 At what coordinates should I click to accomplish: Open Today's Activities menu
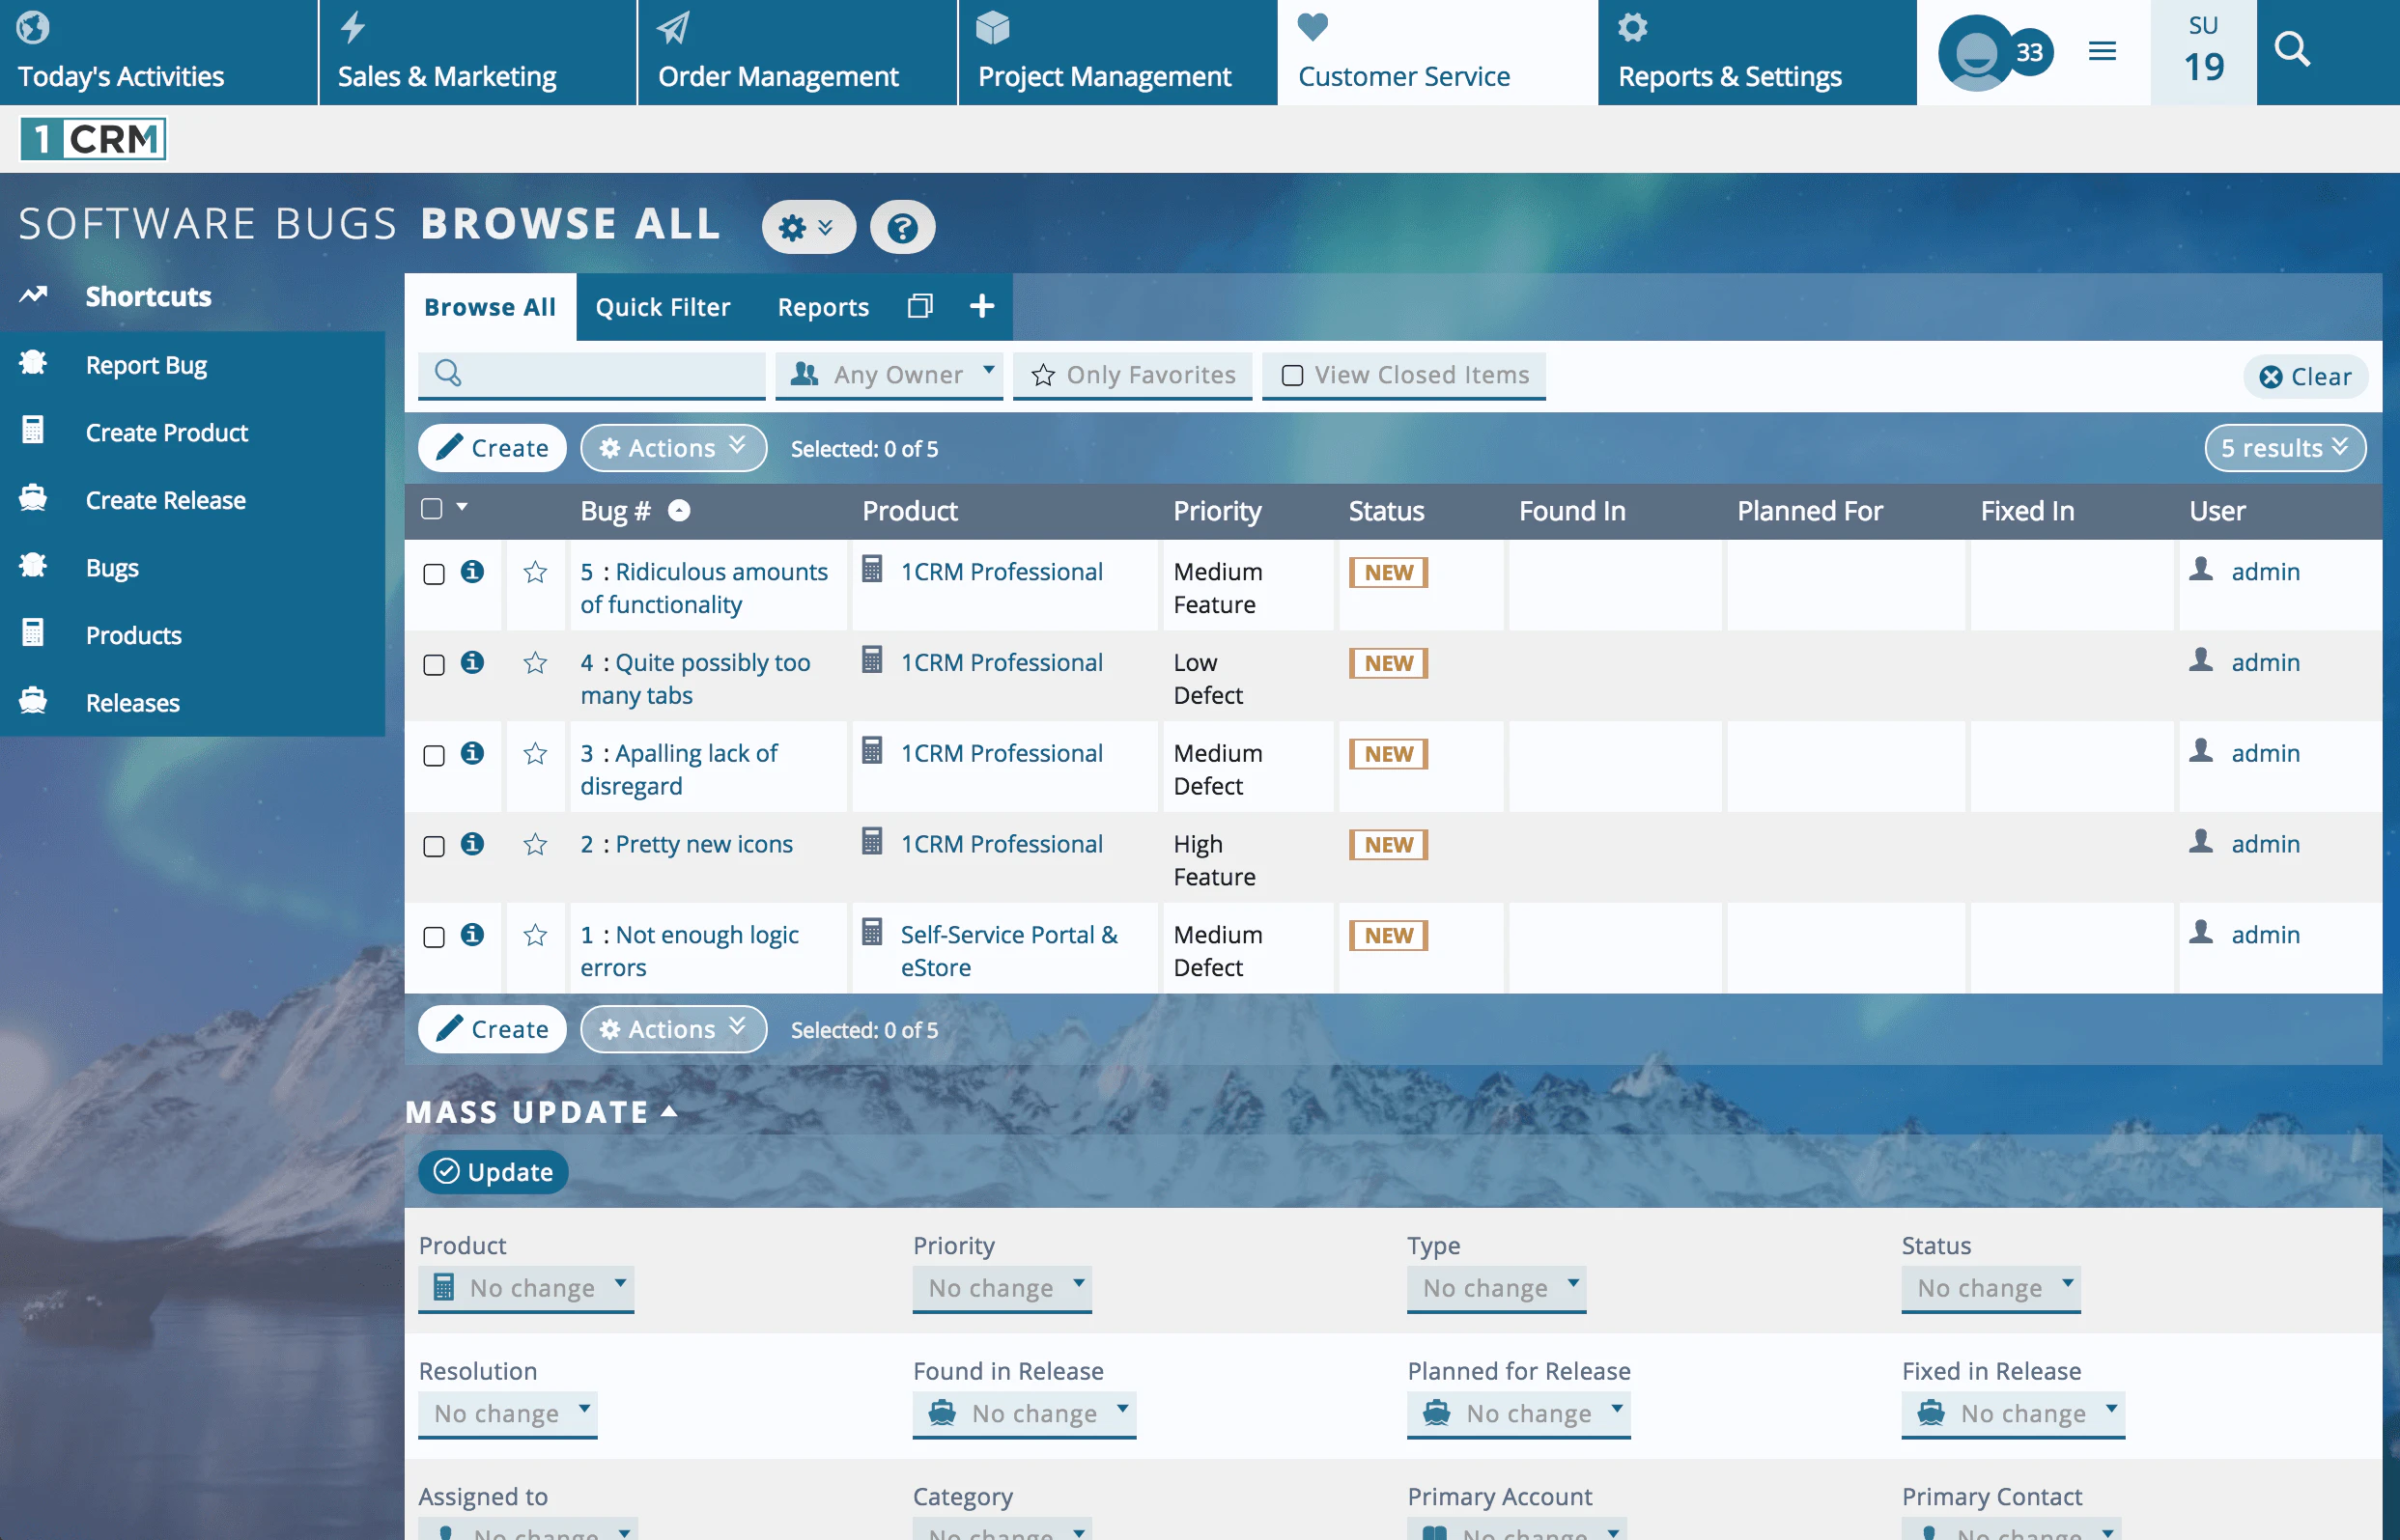click(158, 52)
